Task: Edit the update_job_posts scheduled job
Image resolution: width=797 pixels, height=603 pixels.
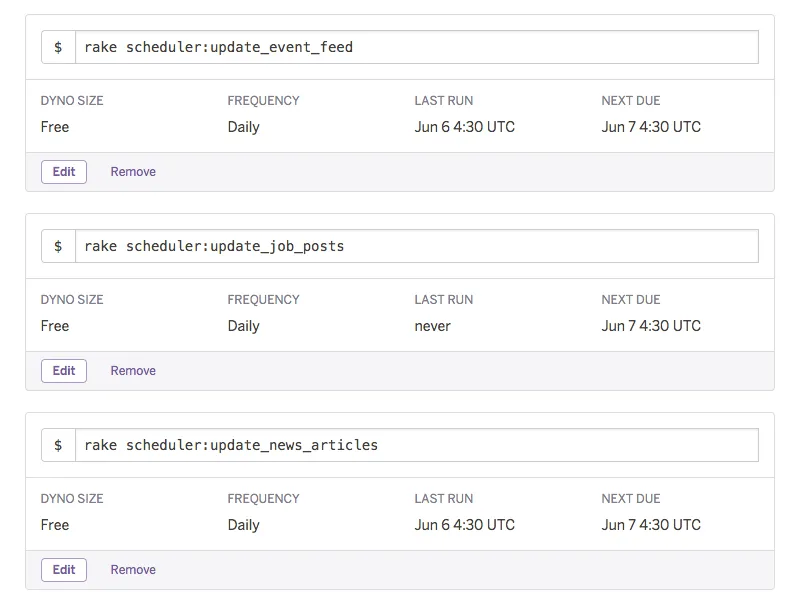Action: coord(64,371)
